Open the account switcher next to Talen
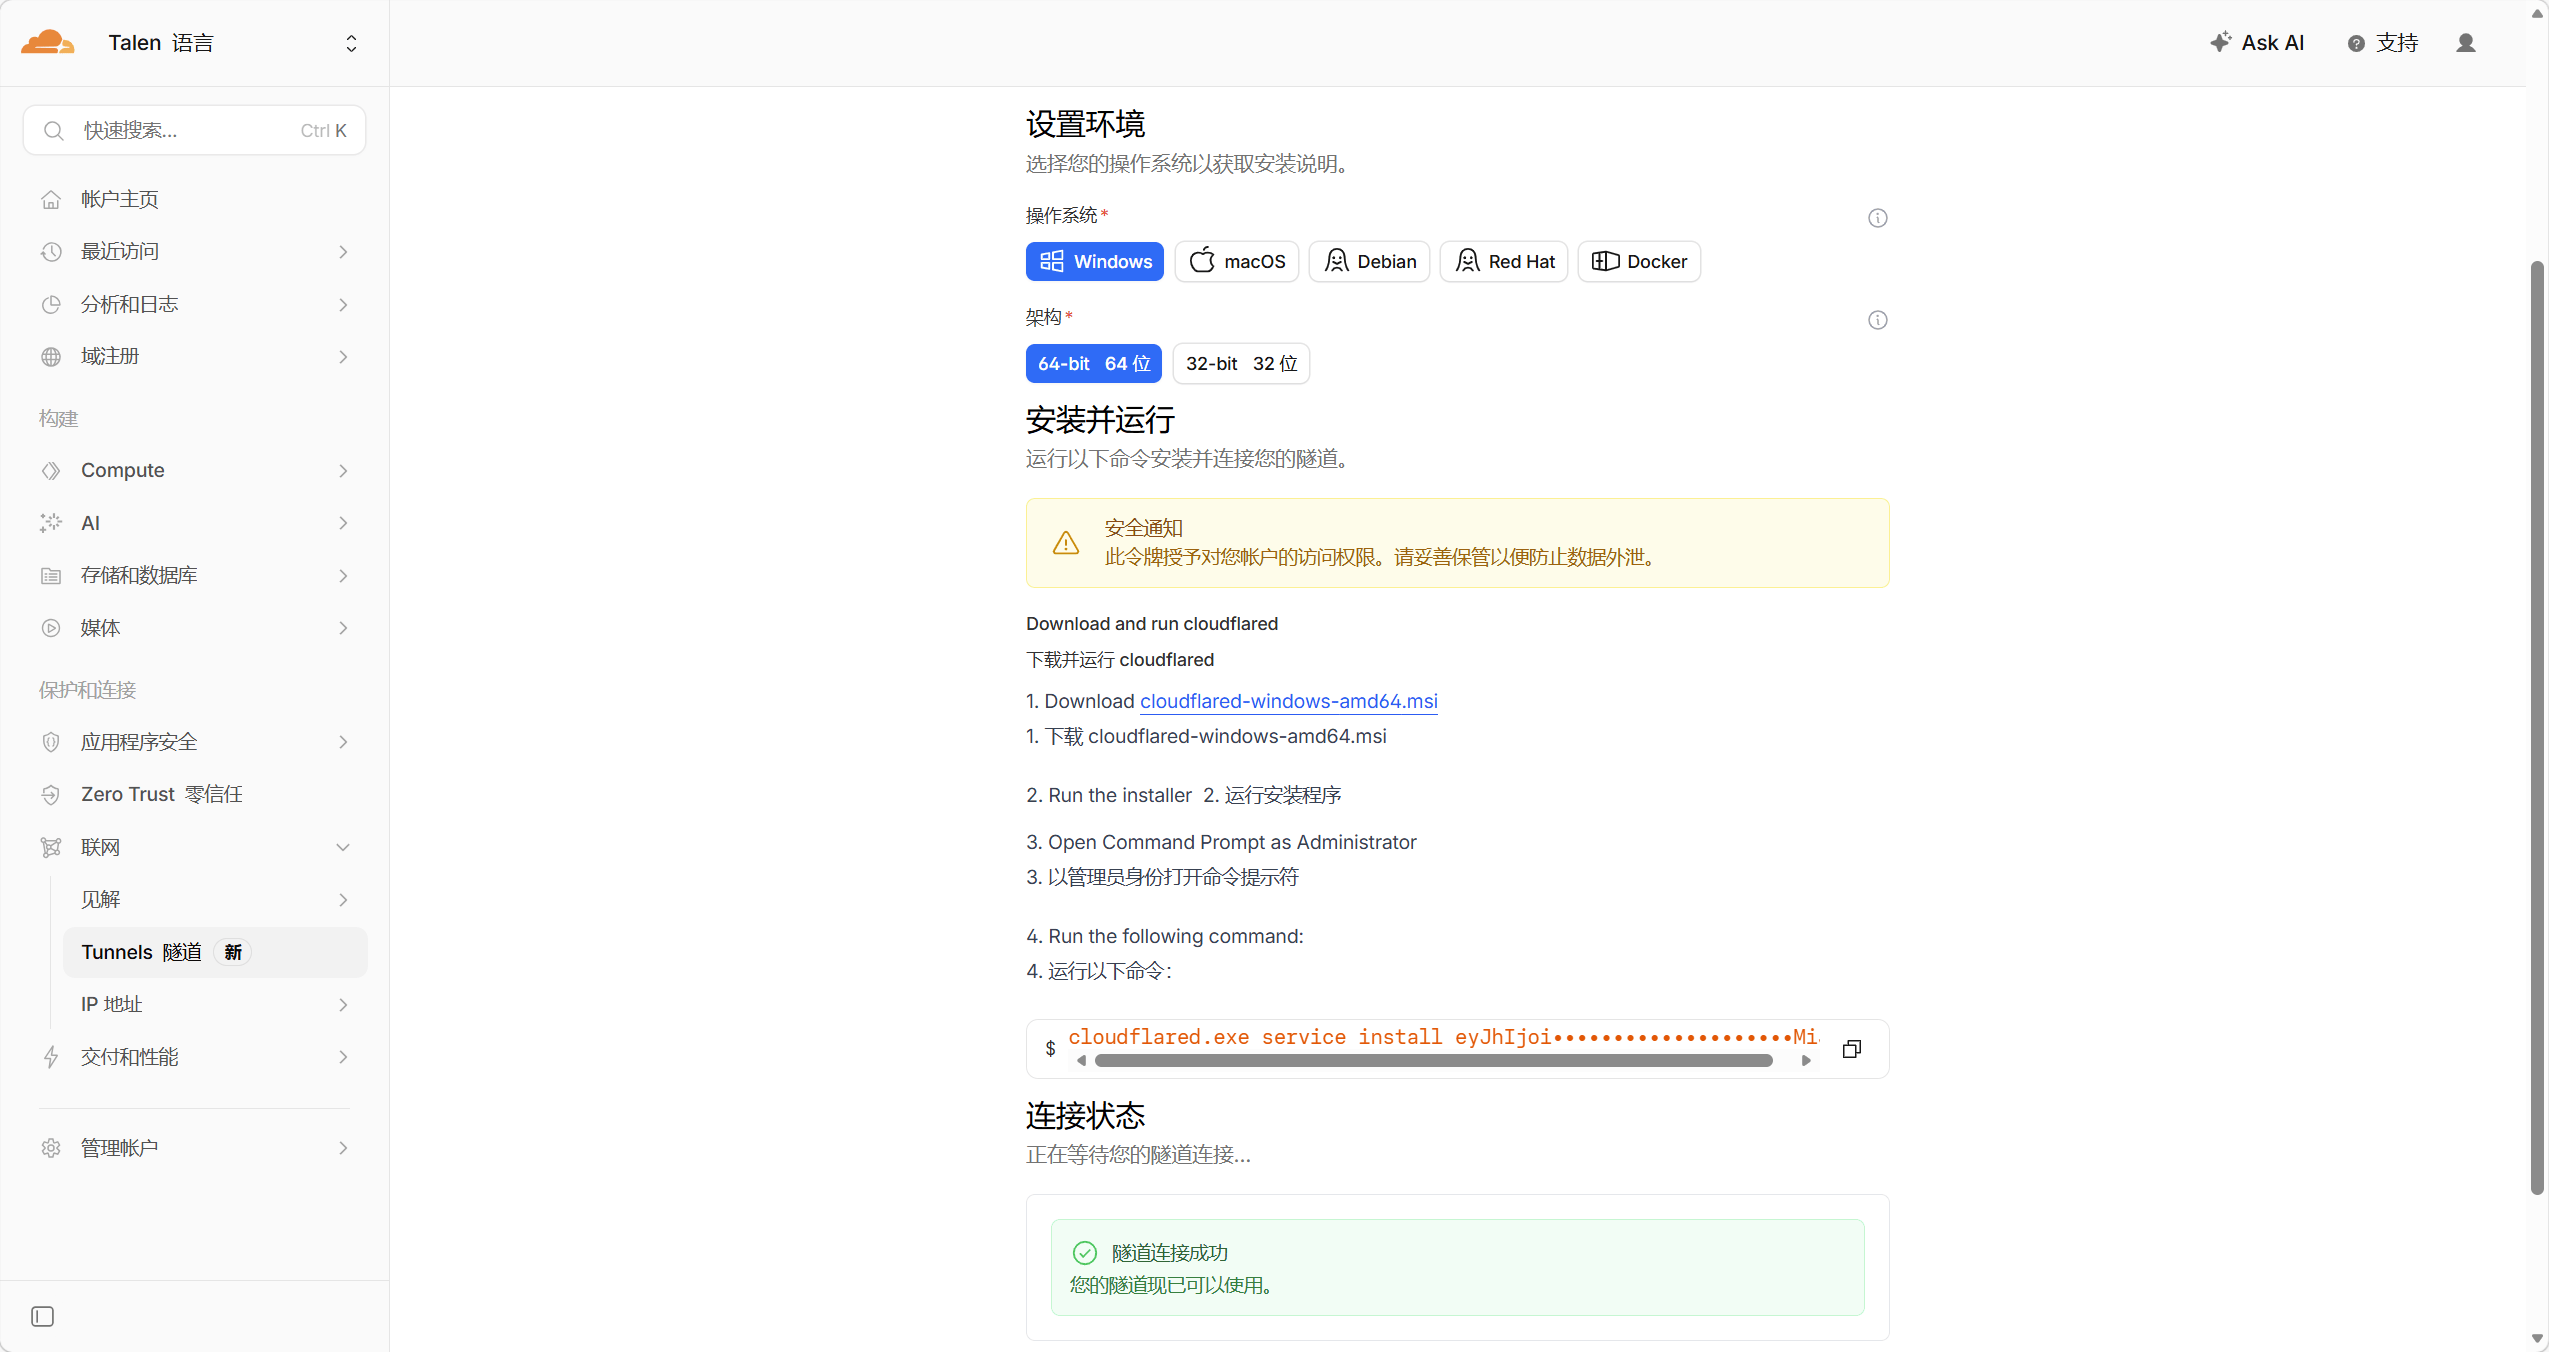This screenshot has height=1352, width=2549. coord(350,42)
